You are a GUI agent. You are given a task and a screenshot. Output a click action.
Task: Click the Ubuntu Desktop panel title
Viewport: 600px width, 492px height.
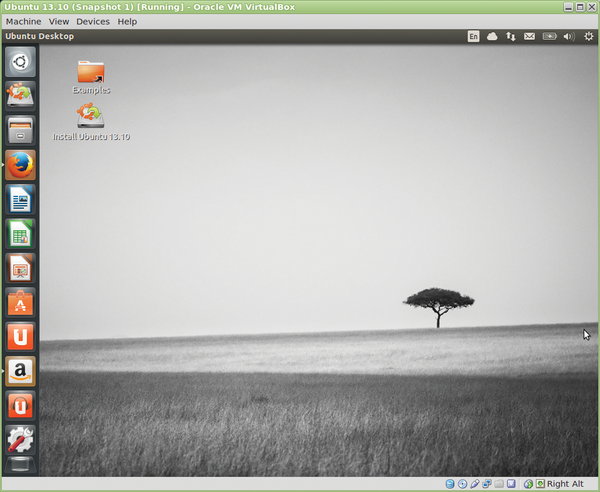[x=39, y=36]
